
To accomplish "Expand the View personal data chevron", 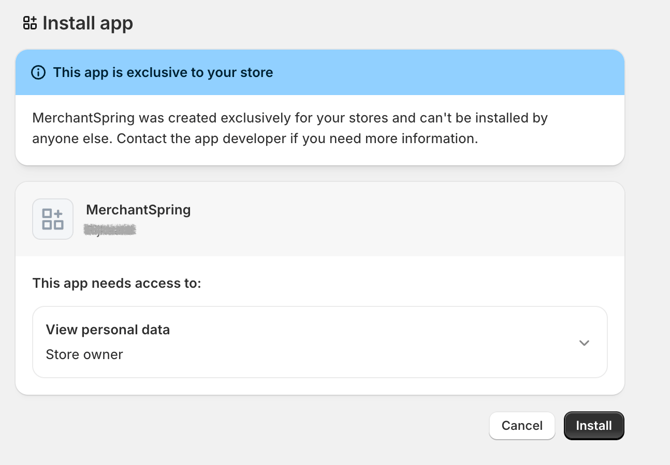I will point(584,343).
